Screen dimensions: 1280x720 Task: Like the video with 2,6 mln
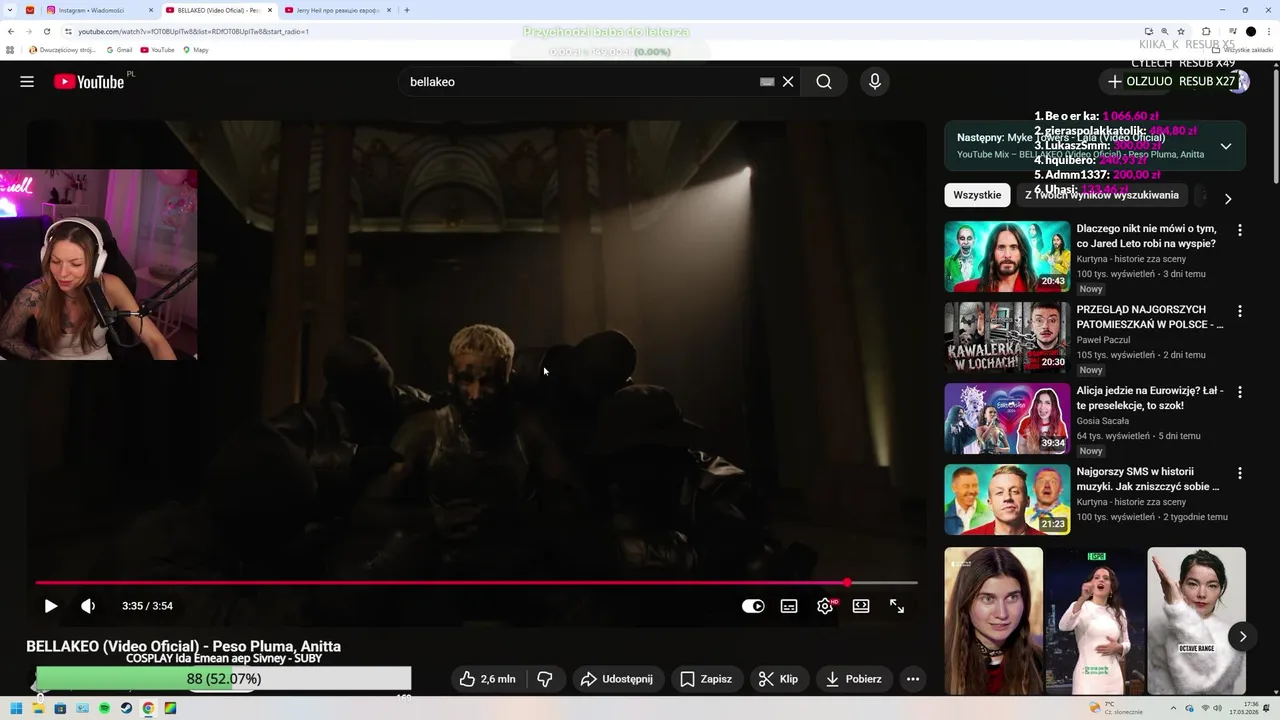click(x=487, y=679)
